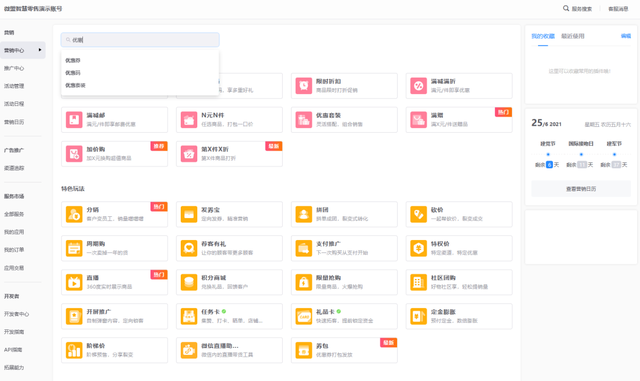
Task: Click the 社区团购 building icon
Action: tap(418, 282)
